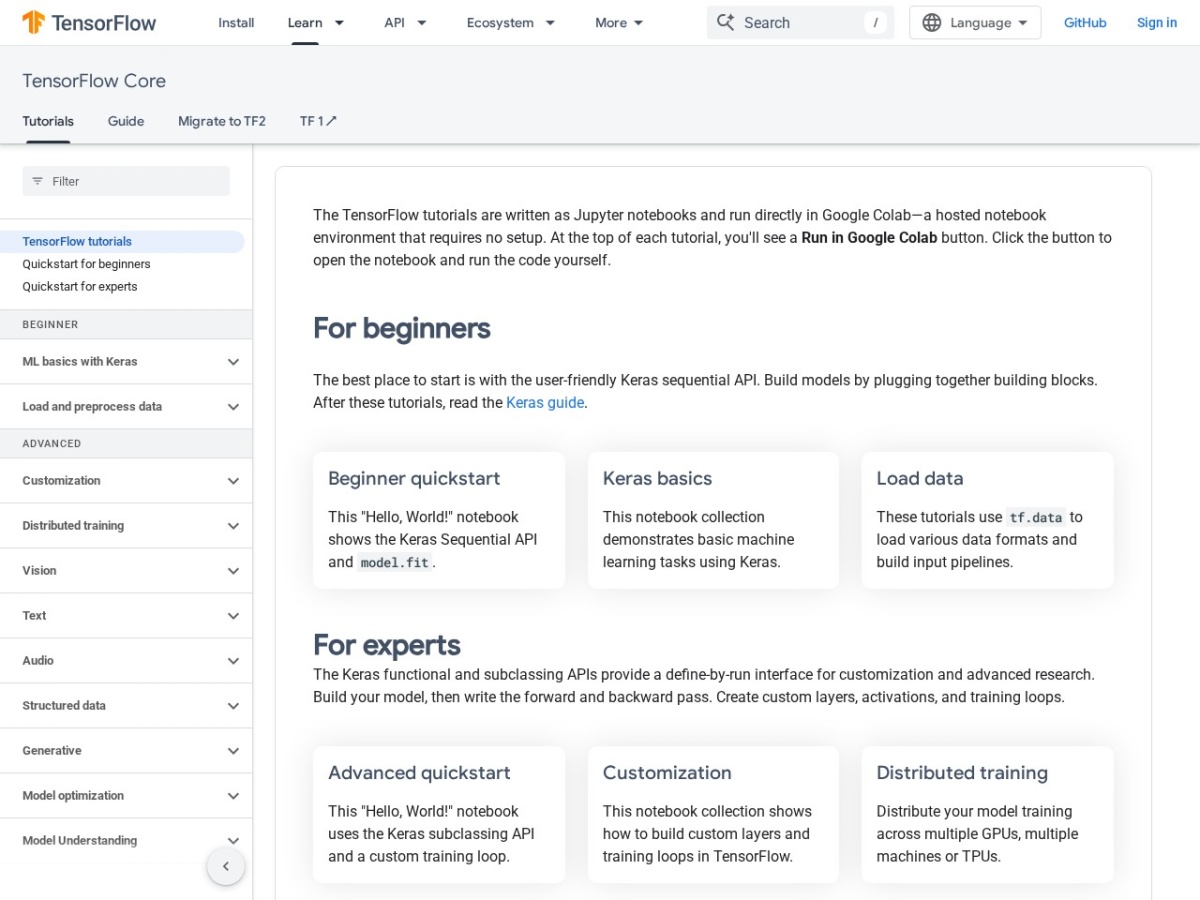The image size is (1200, 900).
Task: Click the search magnifier icon
Action: click(726, 22)
